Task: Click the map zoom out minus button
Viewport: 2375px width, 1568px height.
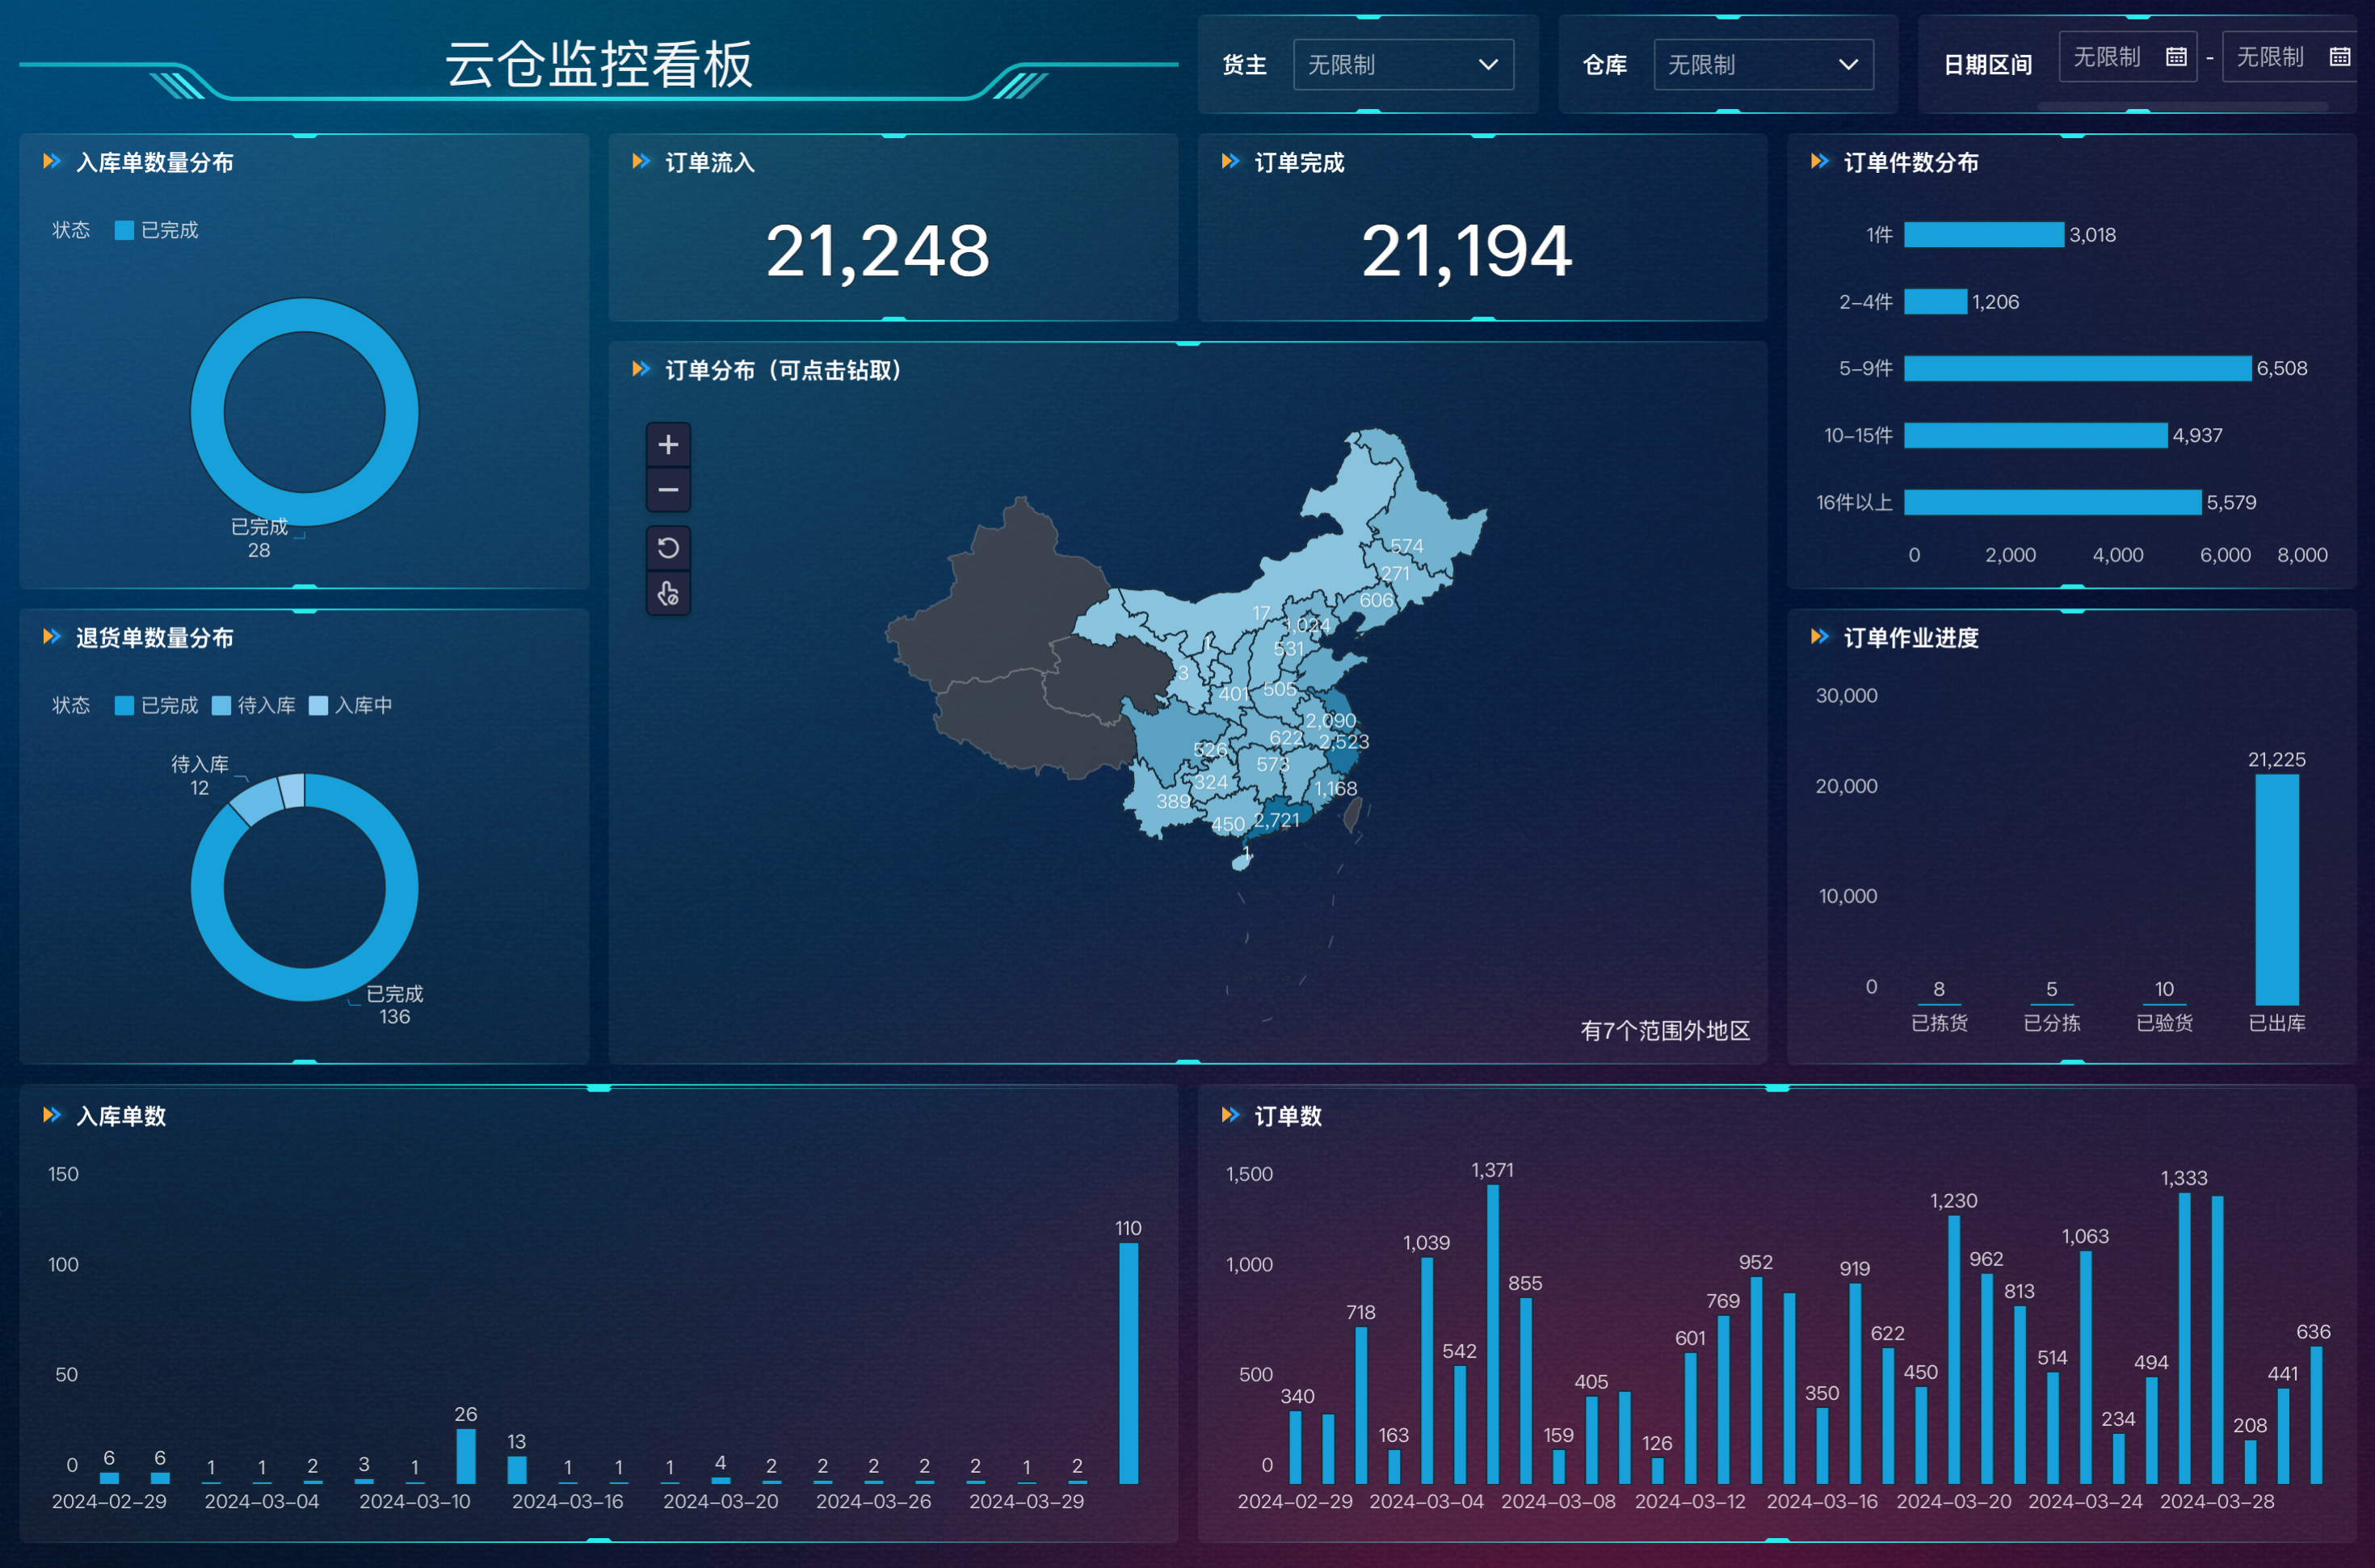Action: pyautogui.click(x=668, y=490)
